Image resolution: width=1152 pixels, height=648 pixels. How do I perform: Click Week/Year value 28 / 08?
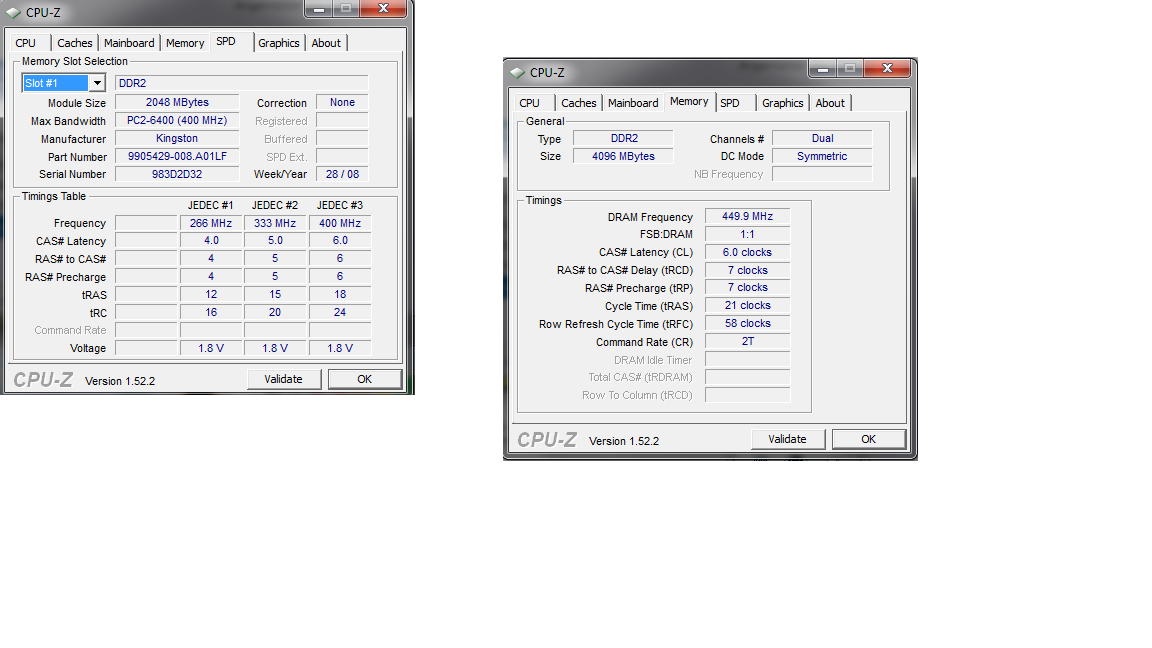point(342,174)
